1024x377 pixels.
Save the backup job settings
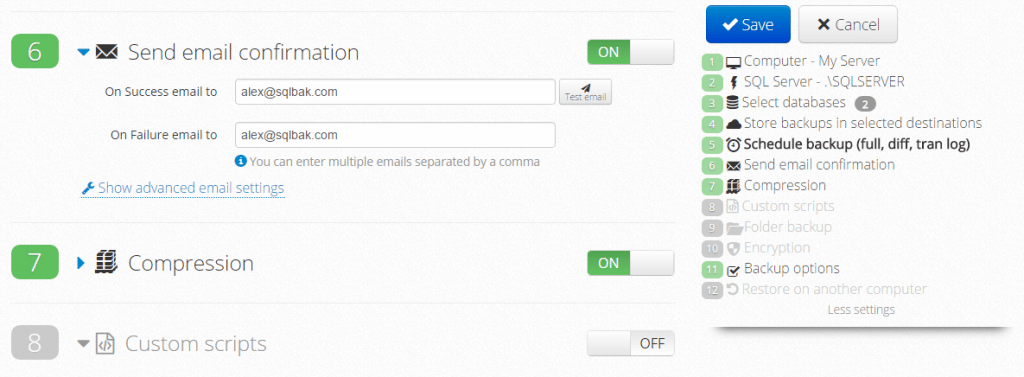748,25
